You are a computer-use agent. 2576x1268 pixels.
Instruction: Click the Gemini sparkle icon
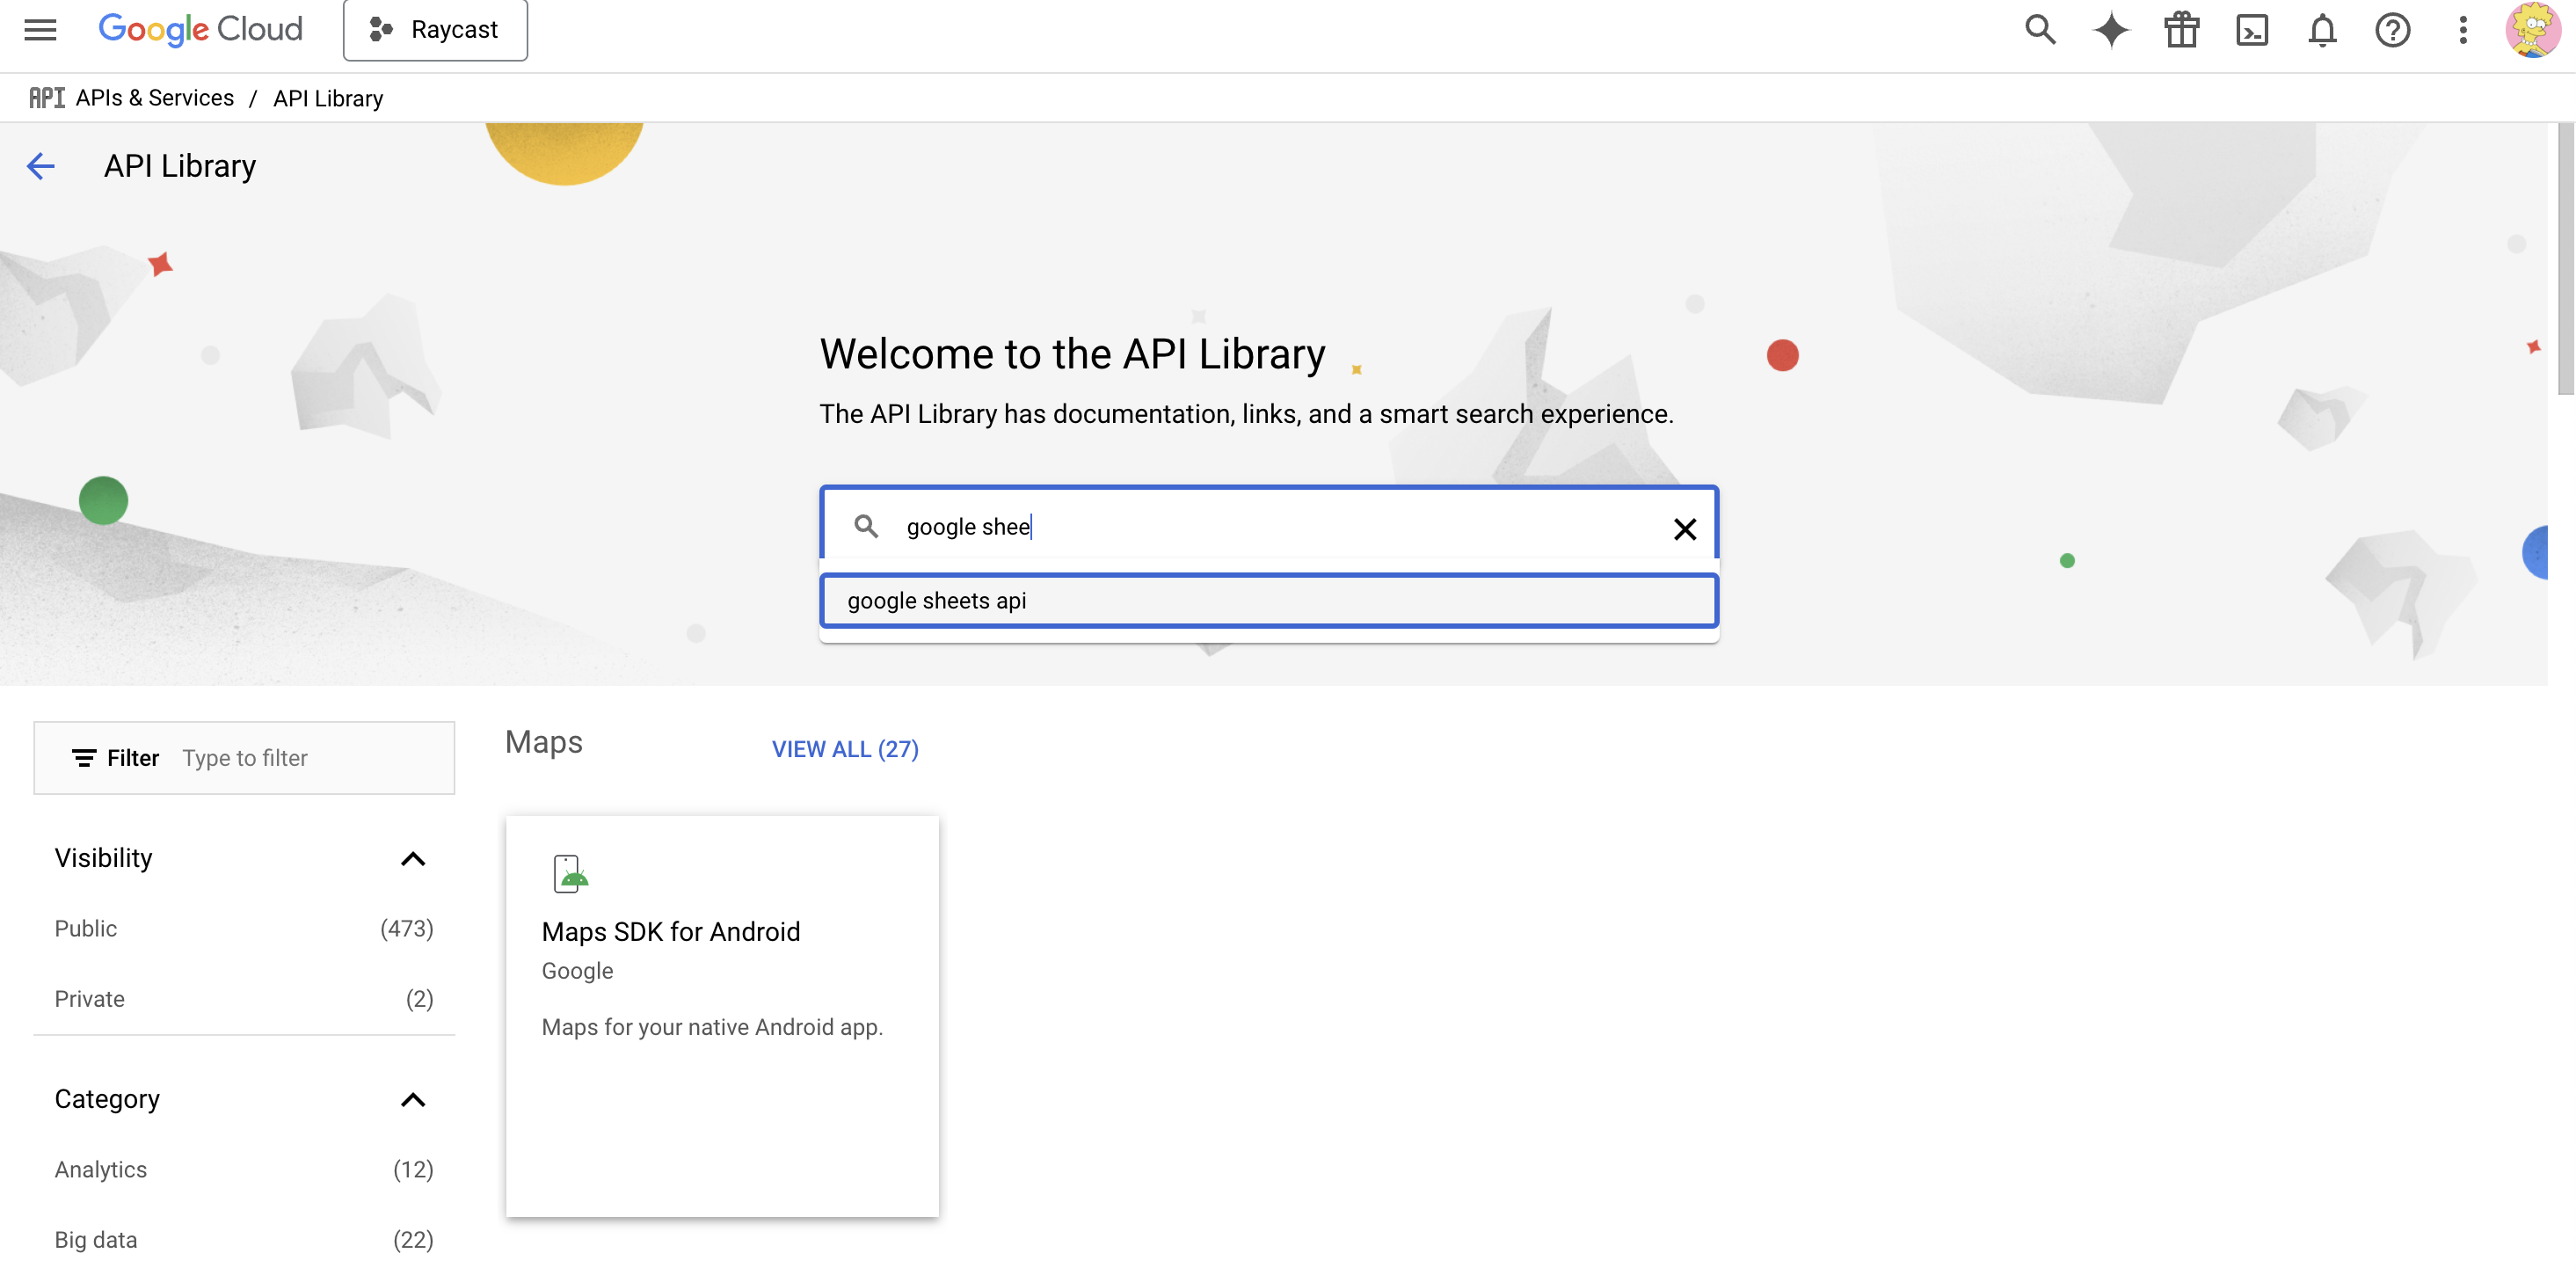pyautogui.click(x=2110, y=30)
